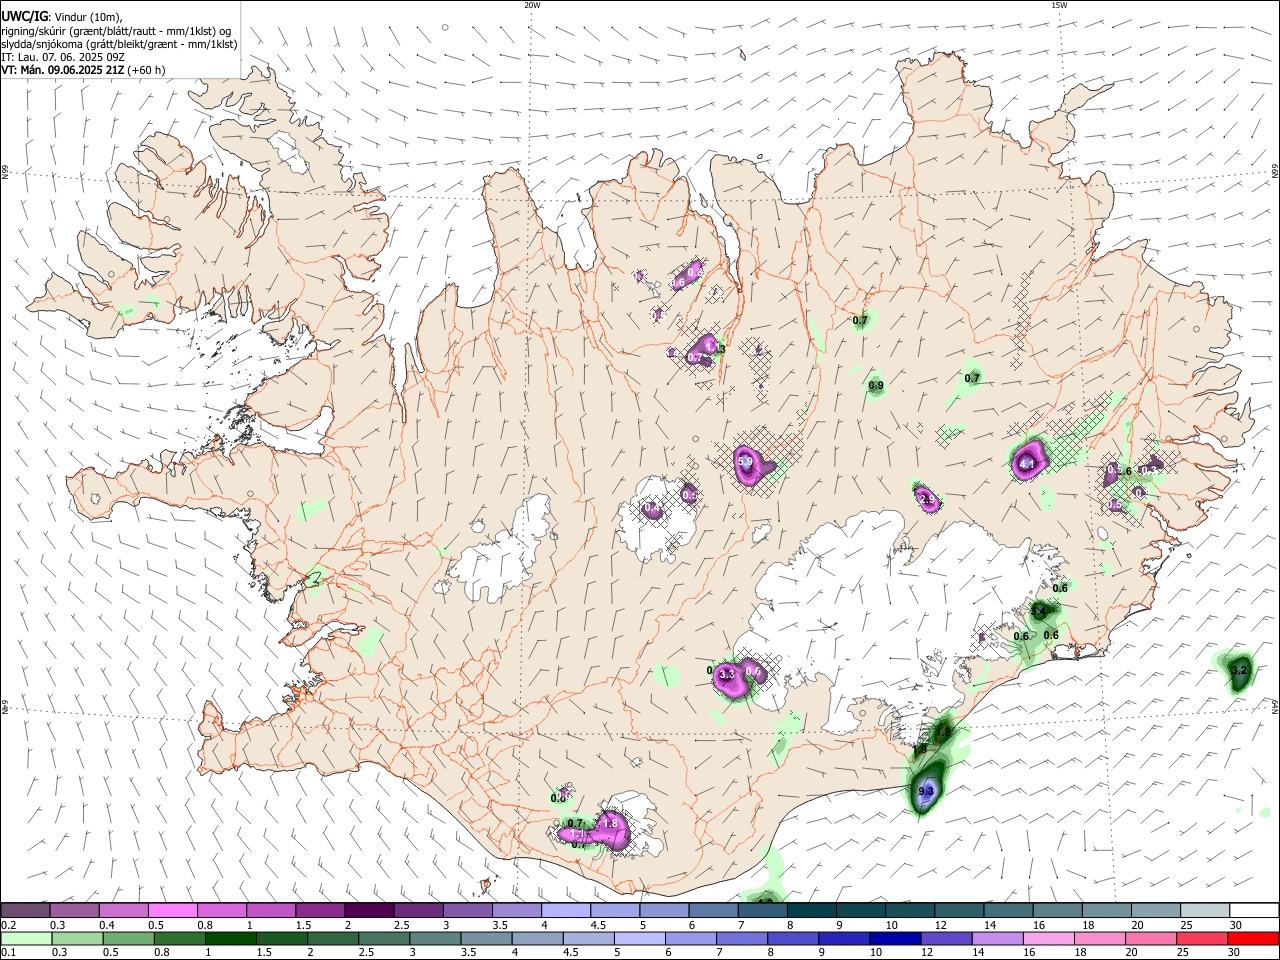Image resolution: width=1280 pixels, height=960 pixels.
Task: Click the slydda/snjókoma legend description line
Action: point(119,44)
